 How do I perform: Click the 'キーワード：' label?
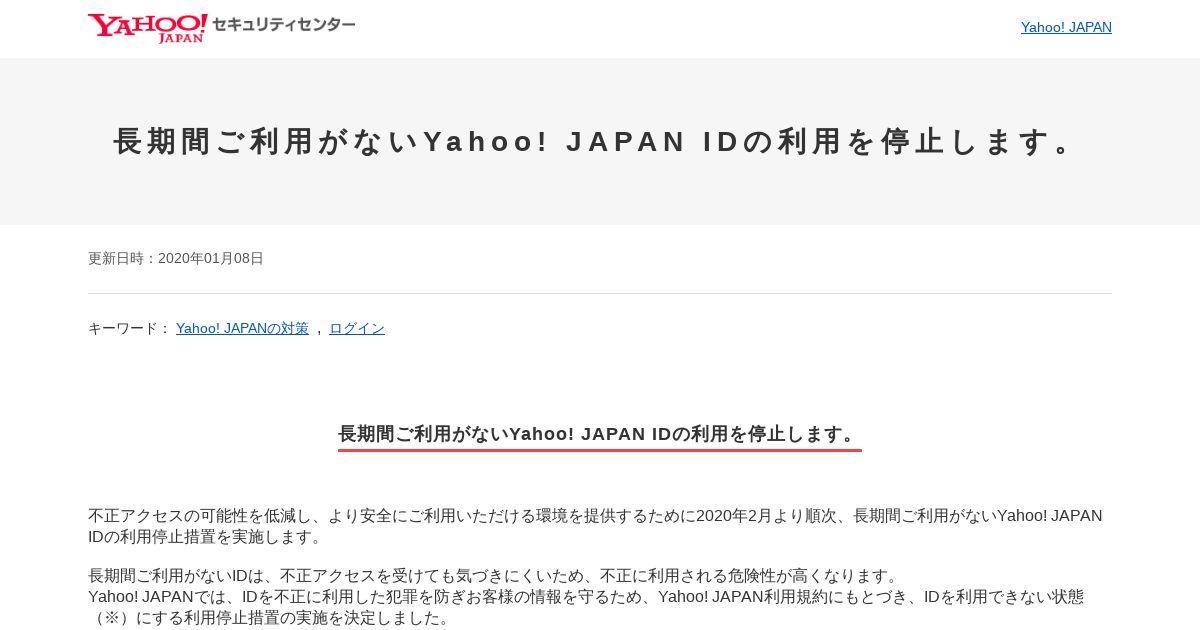130,328
